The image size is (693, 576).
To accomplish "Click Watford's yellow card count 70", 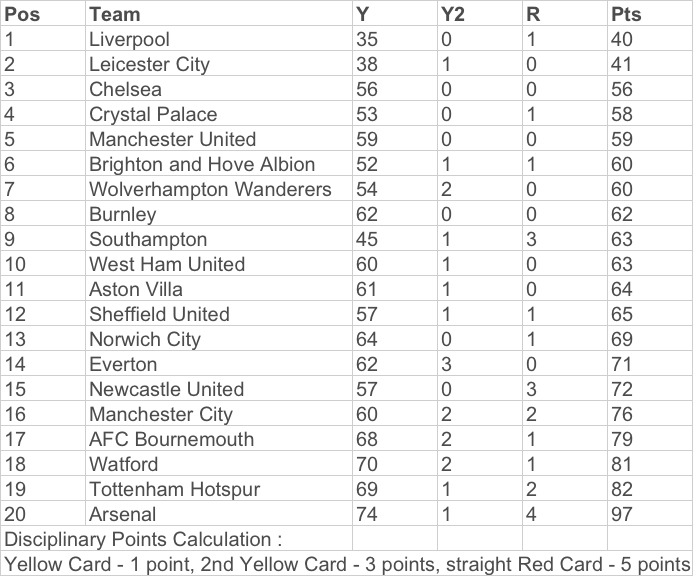I will coord(395,463).
